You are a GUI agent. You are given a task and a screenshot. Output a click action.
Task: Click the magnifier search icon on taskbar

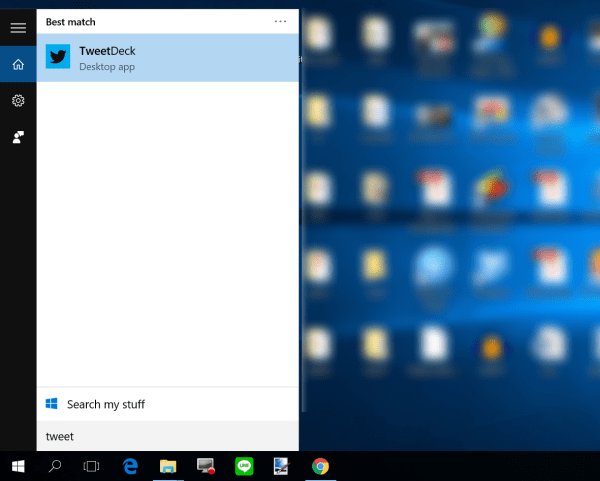(x=55, y=466)
